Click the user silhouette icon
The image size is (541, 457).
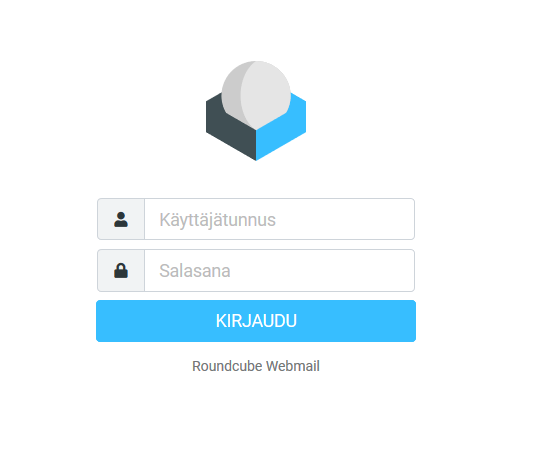click(x=121, y=219)
